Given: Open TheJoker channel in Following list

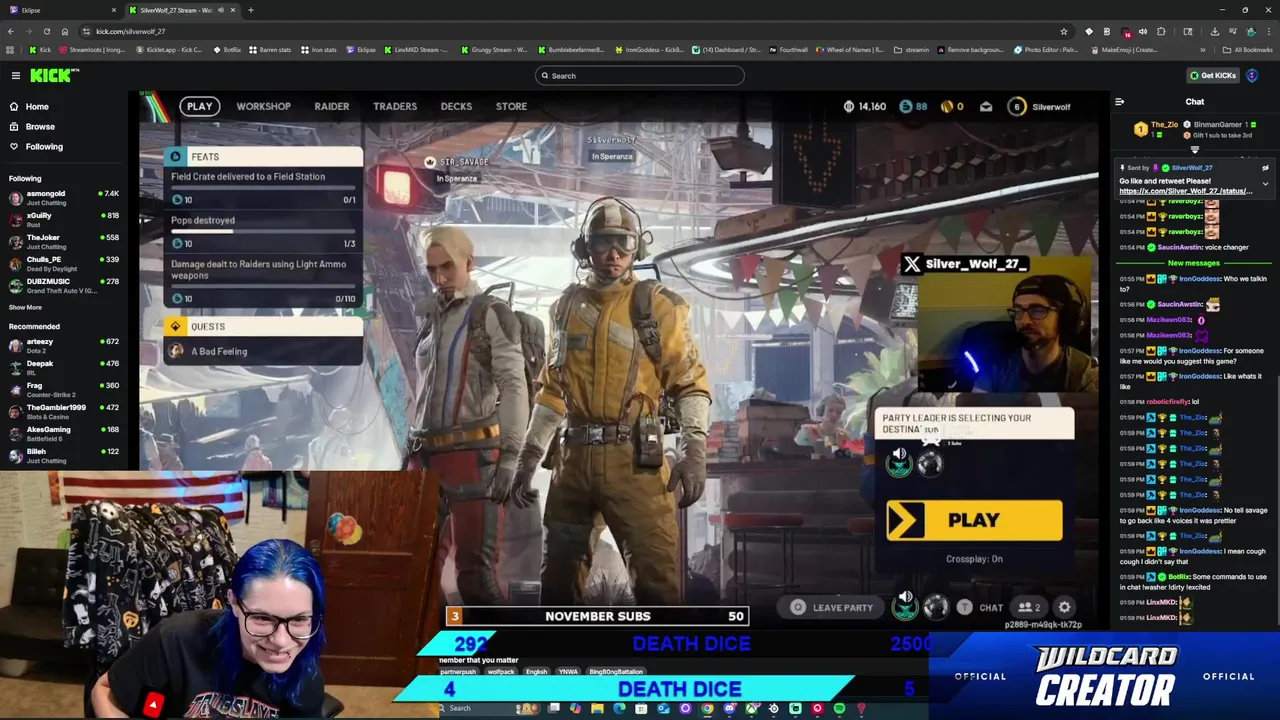Looking at the screenshot, I should (x=62, y=241).
